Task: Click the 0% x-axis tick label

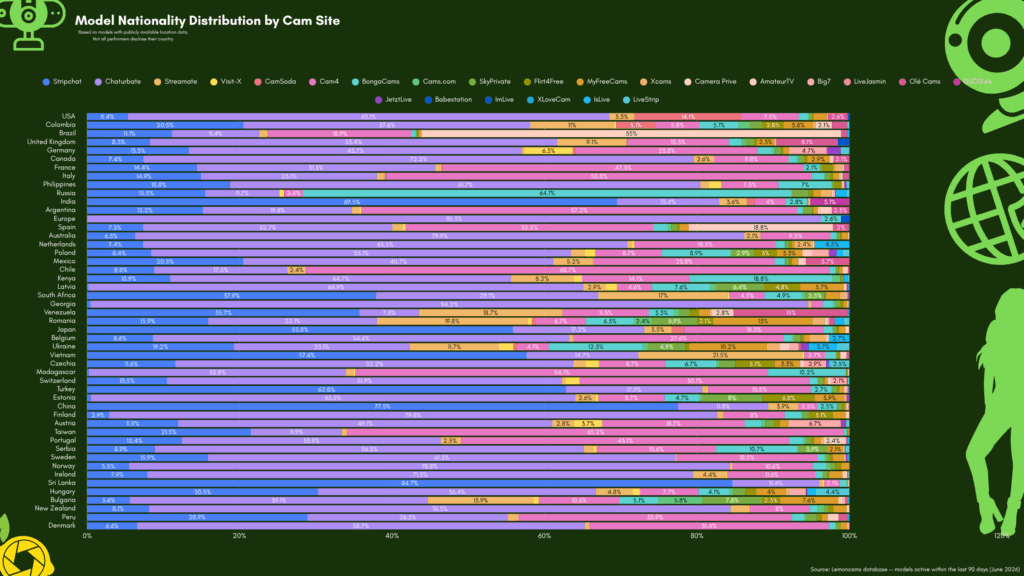Action: coord(88,536)
